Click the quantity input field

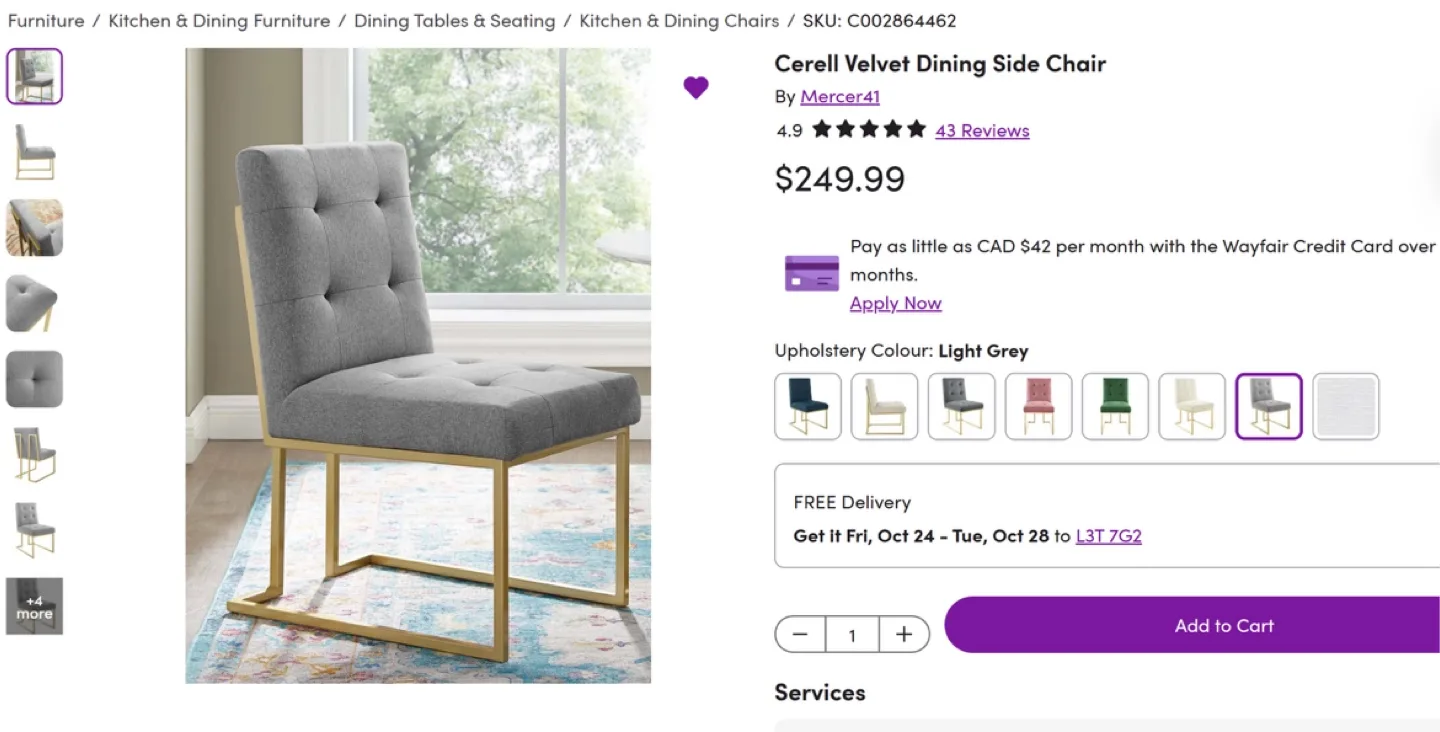[852, 633]
